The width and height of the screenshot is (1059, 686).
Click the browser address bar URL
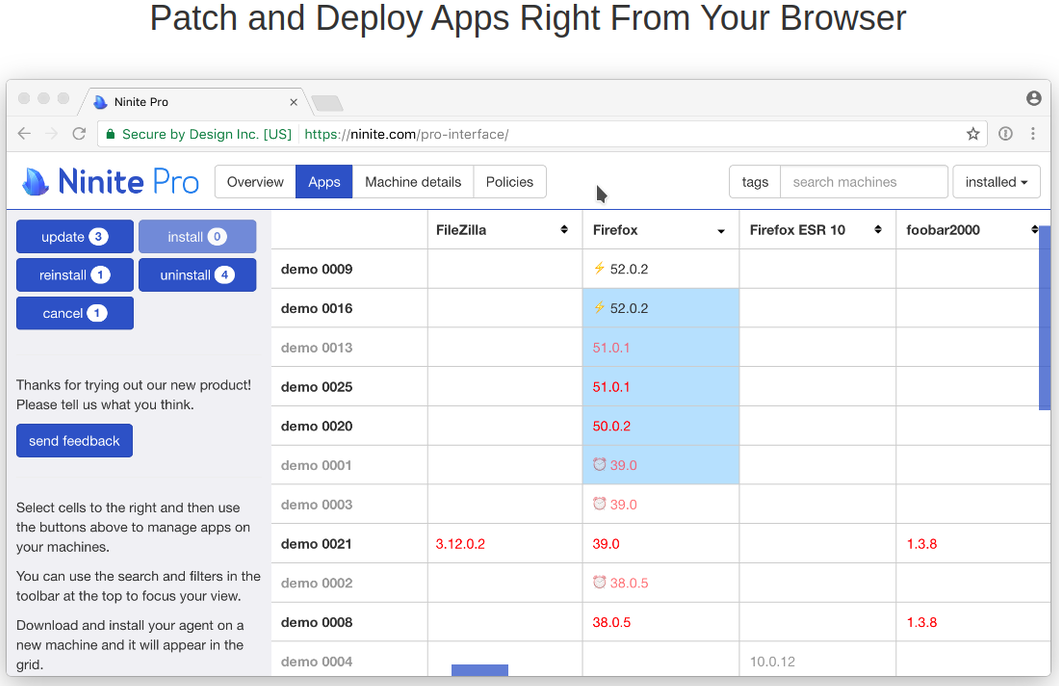[x=407, y=134]
